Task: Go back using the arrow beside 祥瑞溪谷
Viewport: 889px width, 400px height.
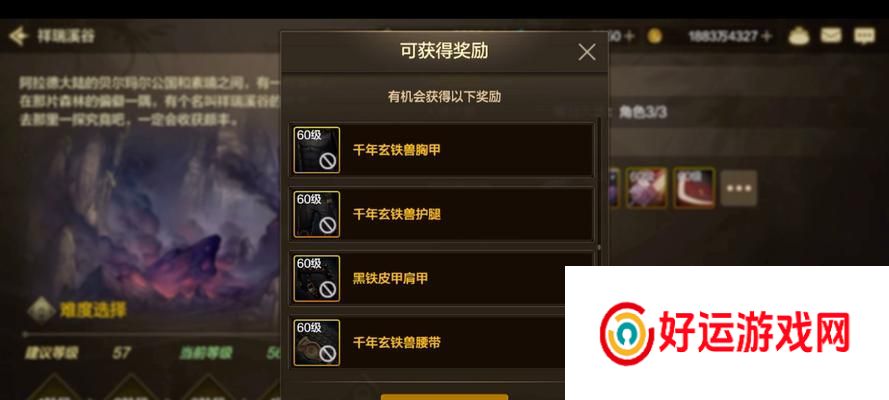Action: coord(18,36)
